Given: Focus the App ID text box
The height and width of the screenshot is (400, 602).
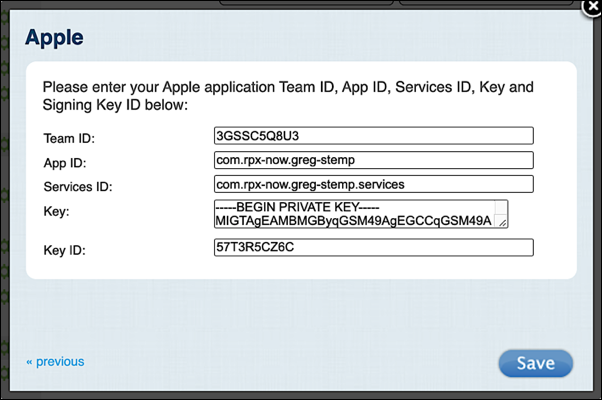Looking at the screenshot, I should tap(373, 160).
